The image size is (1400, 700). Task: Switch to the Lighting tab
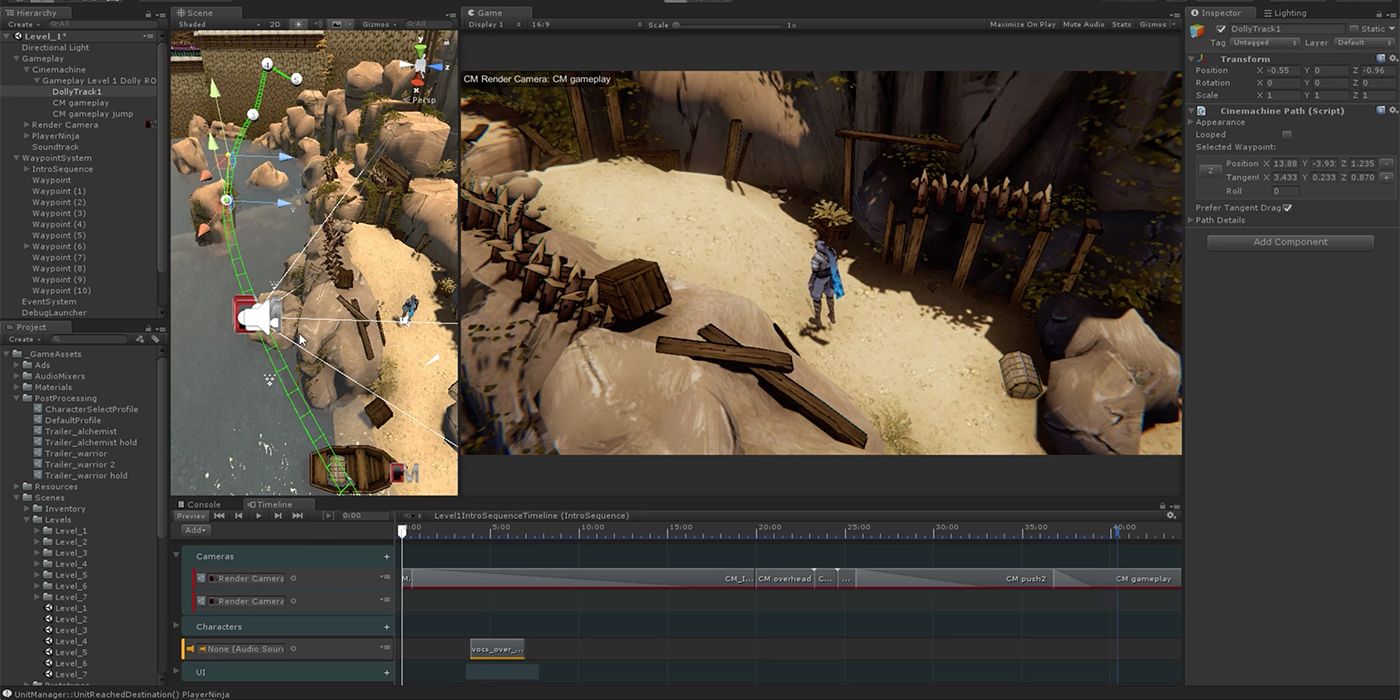tap(1286, 12)
